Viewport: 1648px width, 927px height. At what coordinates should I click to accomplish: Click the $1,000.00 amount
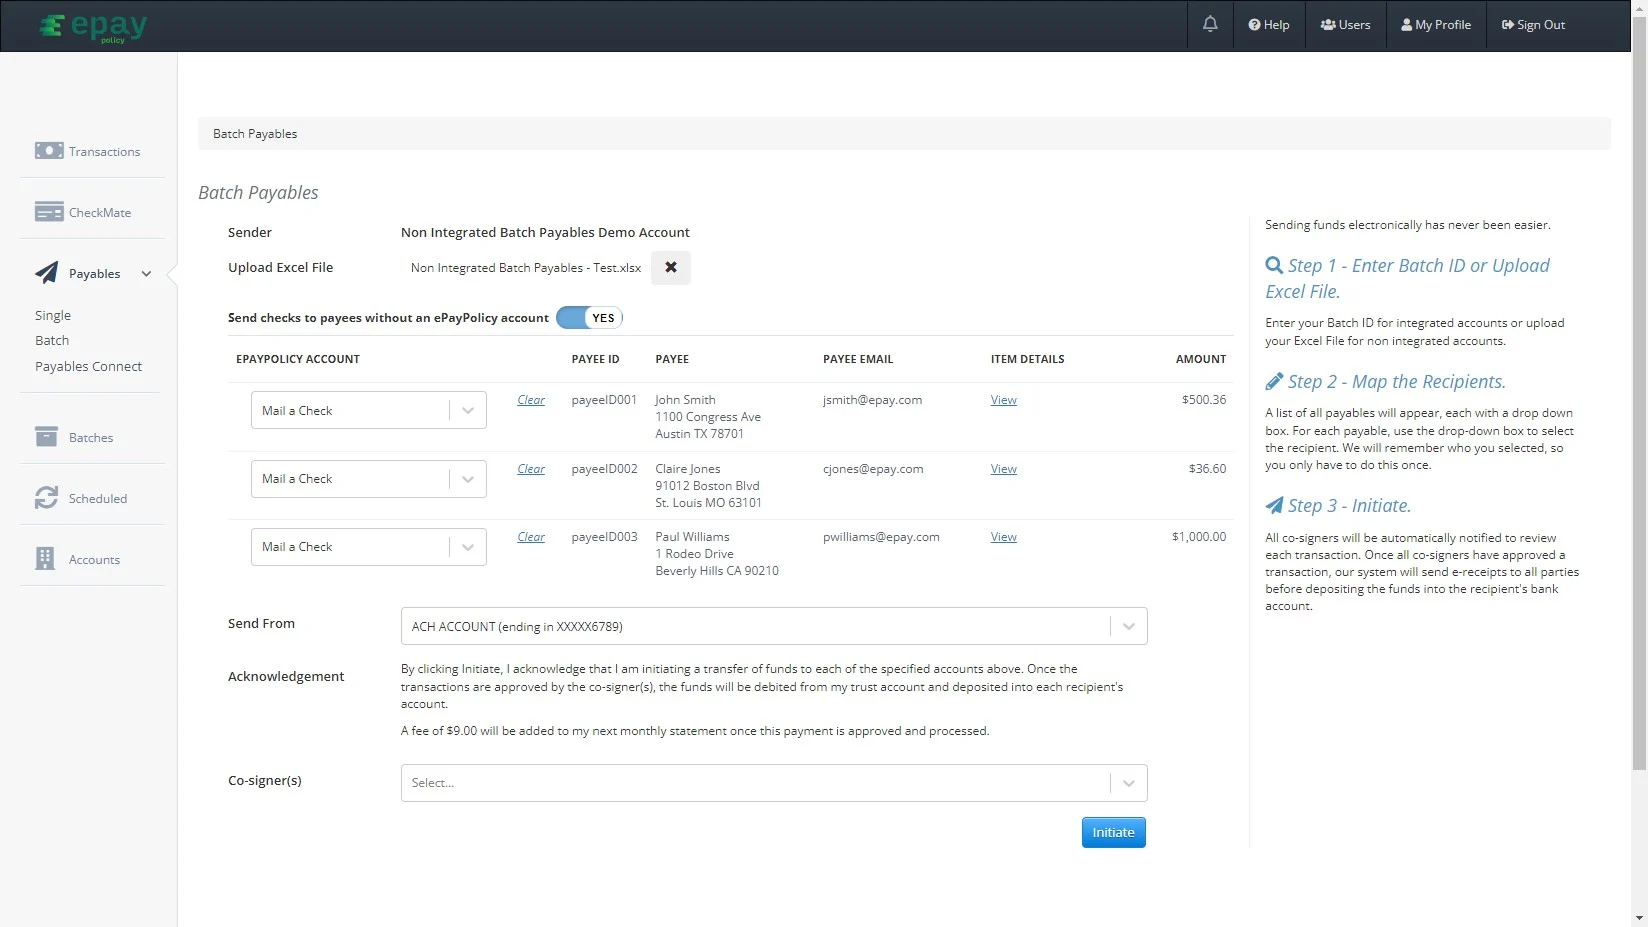tap(1199, 537)
